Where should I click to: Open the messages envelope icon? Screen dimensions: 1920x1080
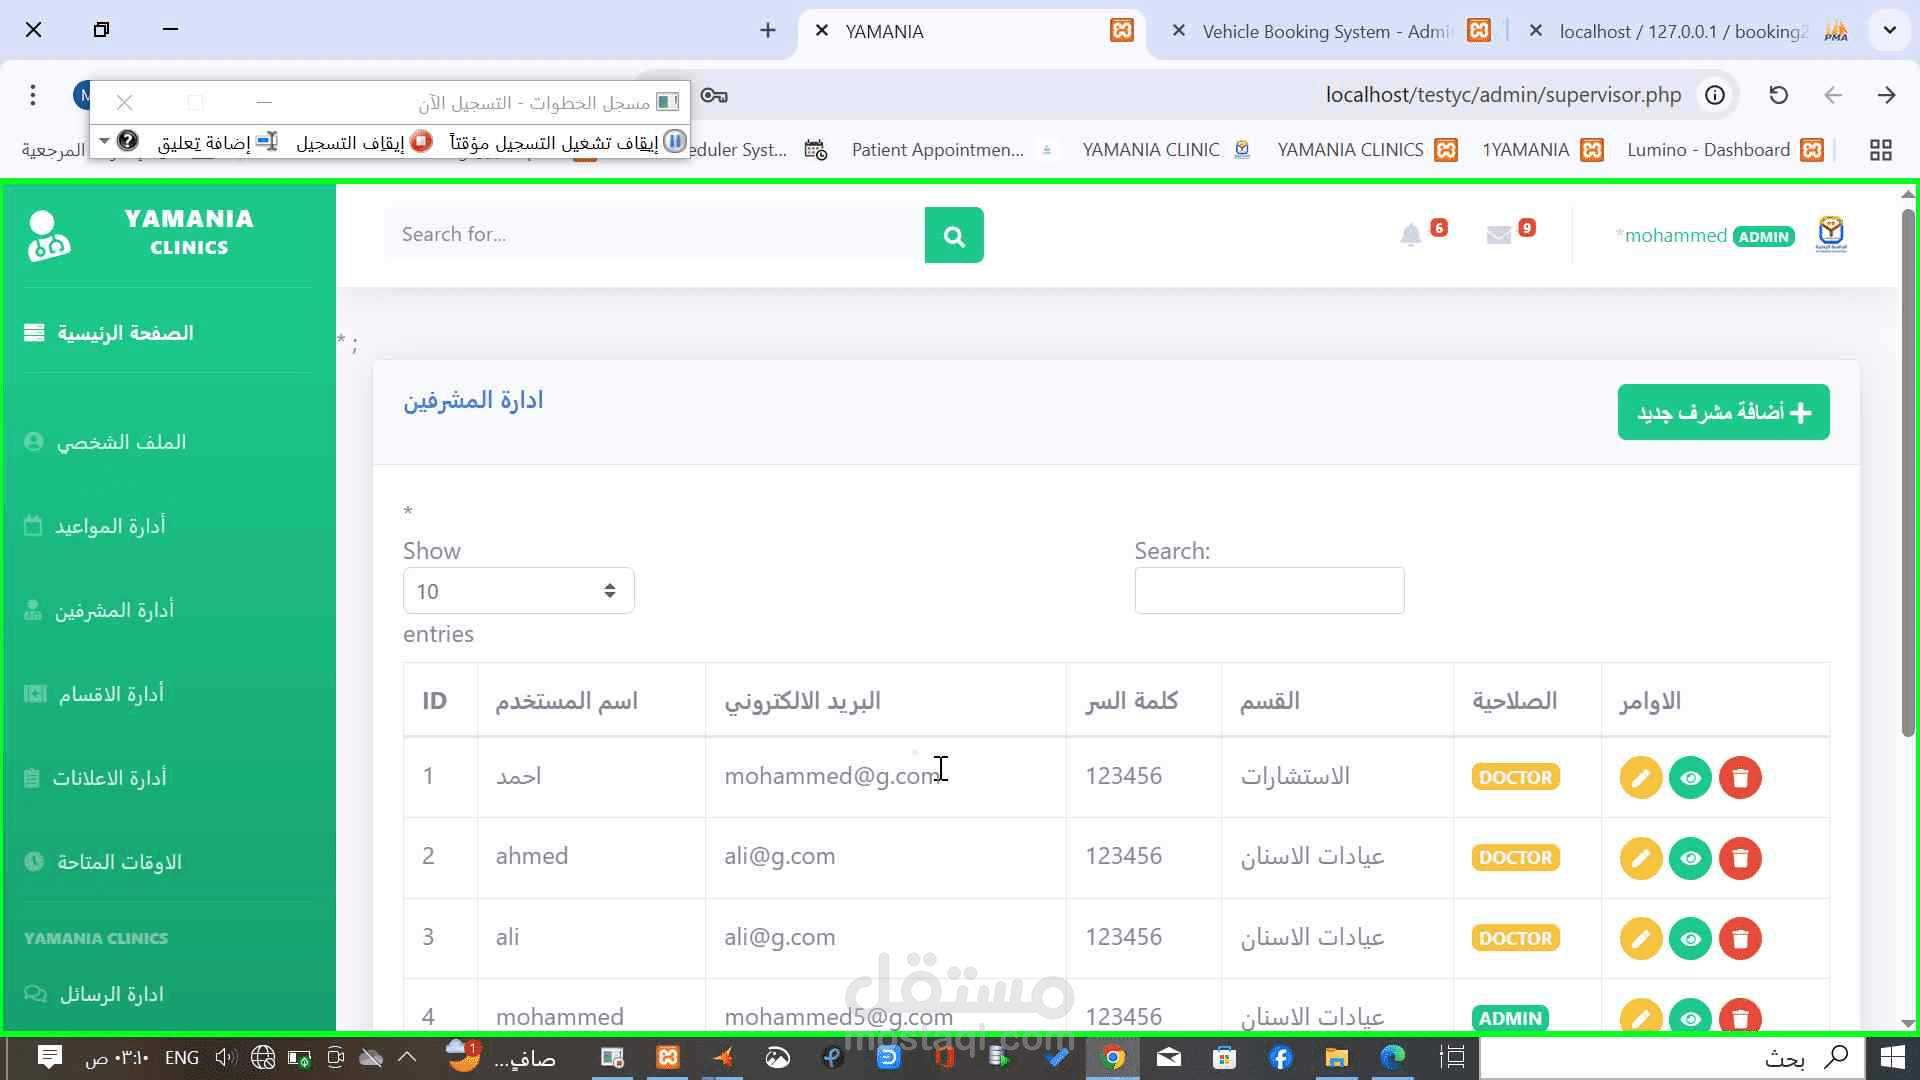[x=1498, y=236]
